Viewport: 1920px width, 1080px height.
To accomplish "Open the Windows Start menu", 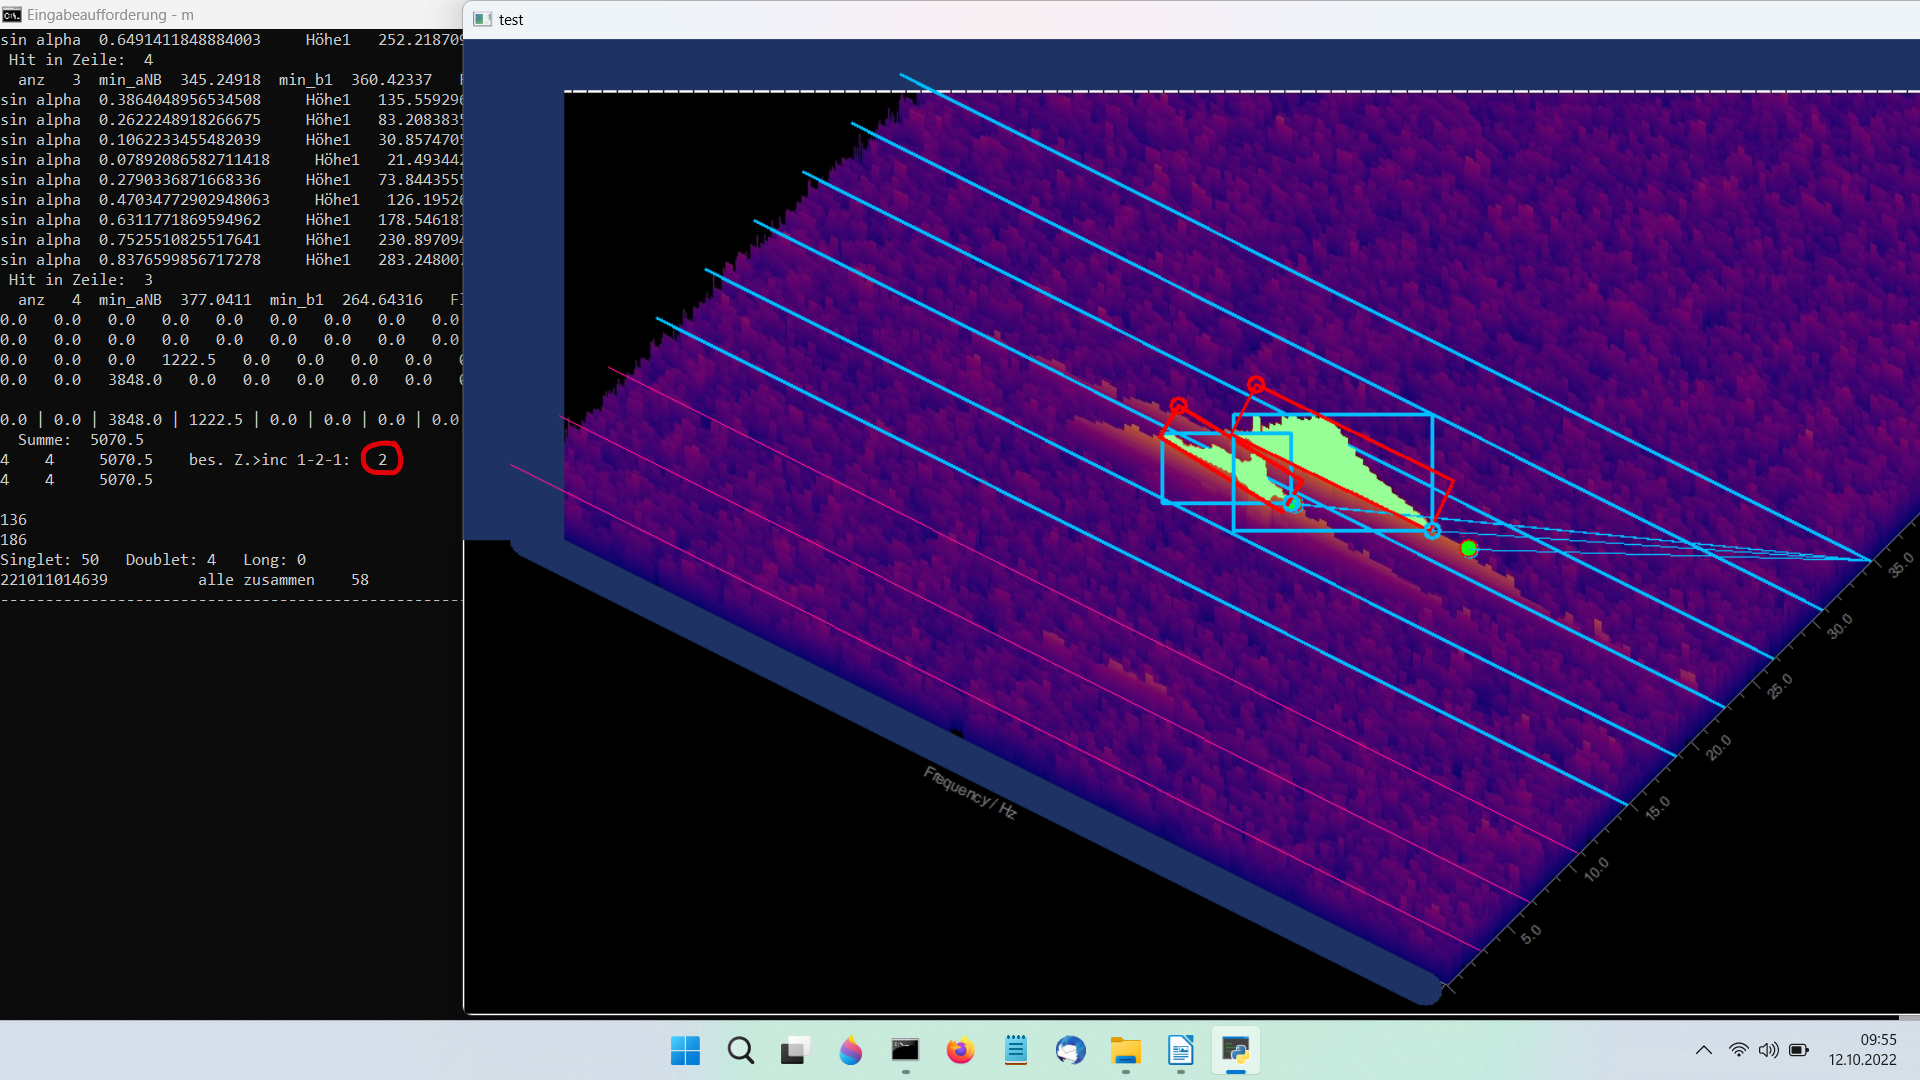I will (x=685, y=1051).
